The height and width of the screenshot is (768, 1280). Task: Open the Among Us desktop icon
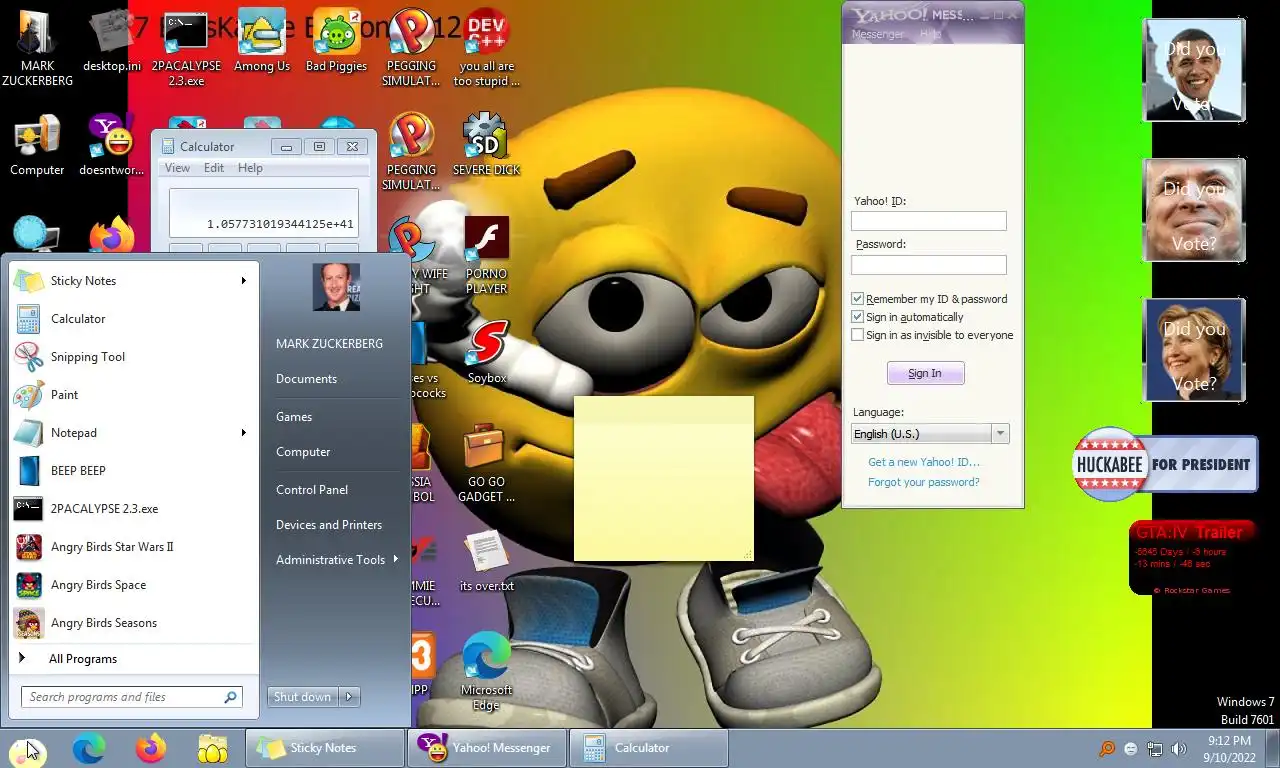(x=261, y=42)
